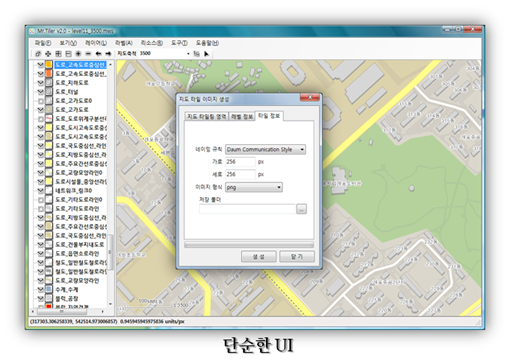Click the symbol icon of 도로_지하도로 layer
Screen dimensions: 510x362
pos(49,82)
